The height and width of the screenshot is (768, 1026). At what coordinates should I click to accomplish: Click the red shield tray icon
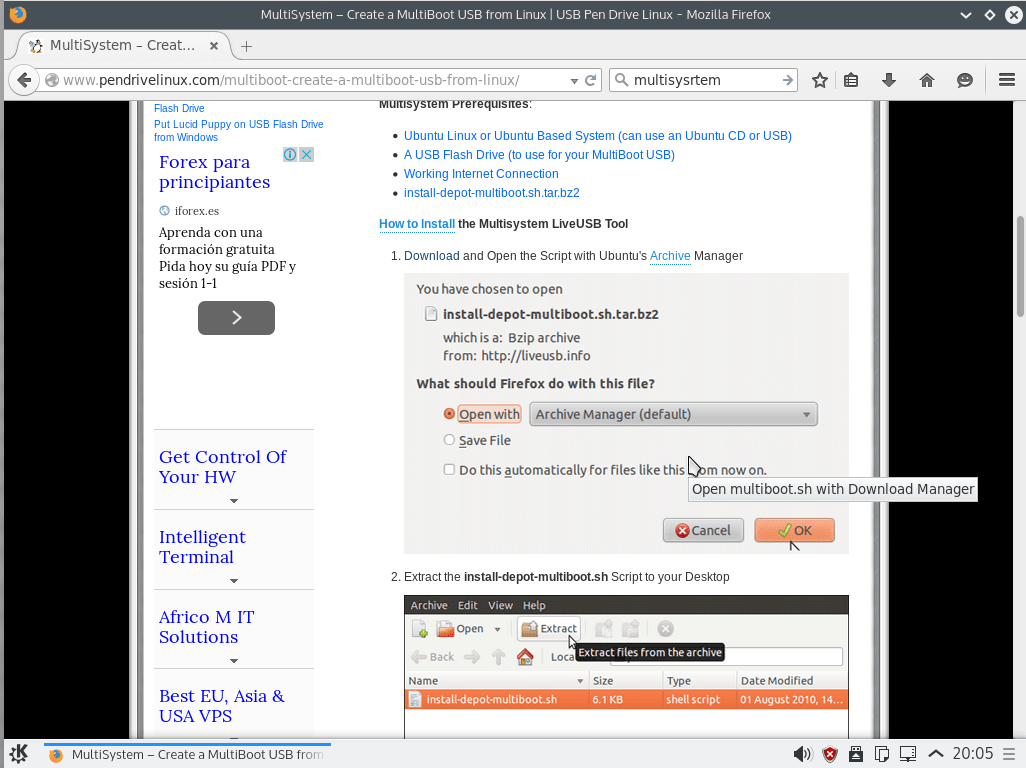(830, 754)
